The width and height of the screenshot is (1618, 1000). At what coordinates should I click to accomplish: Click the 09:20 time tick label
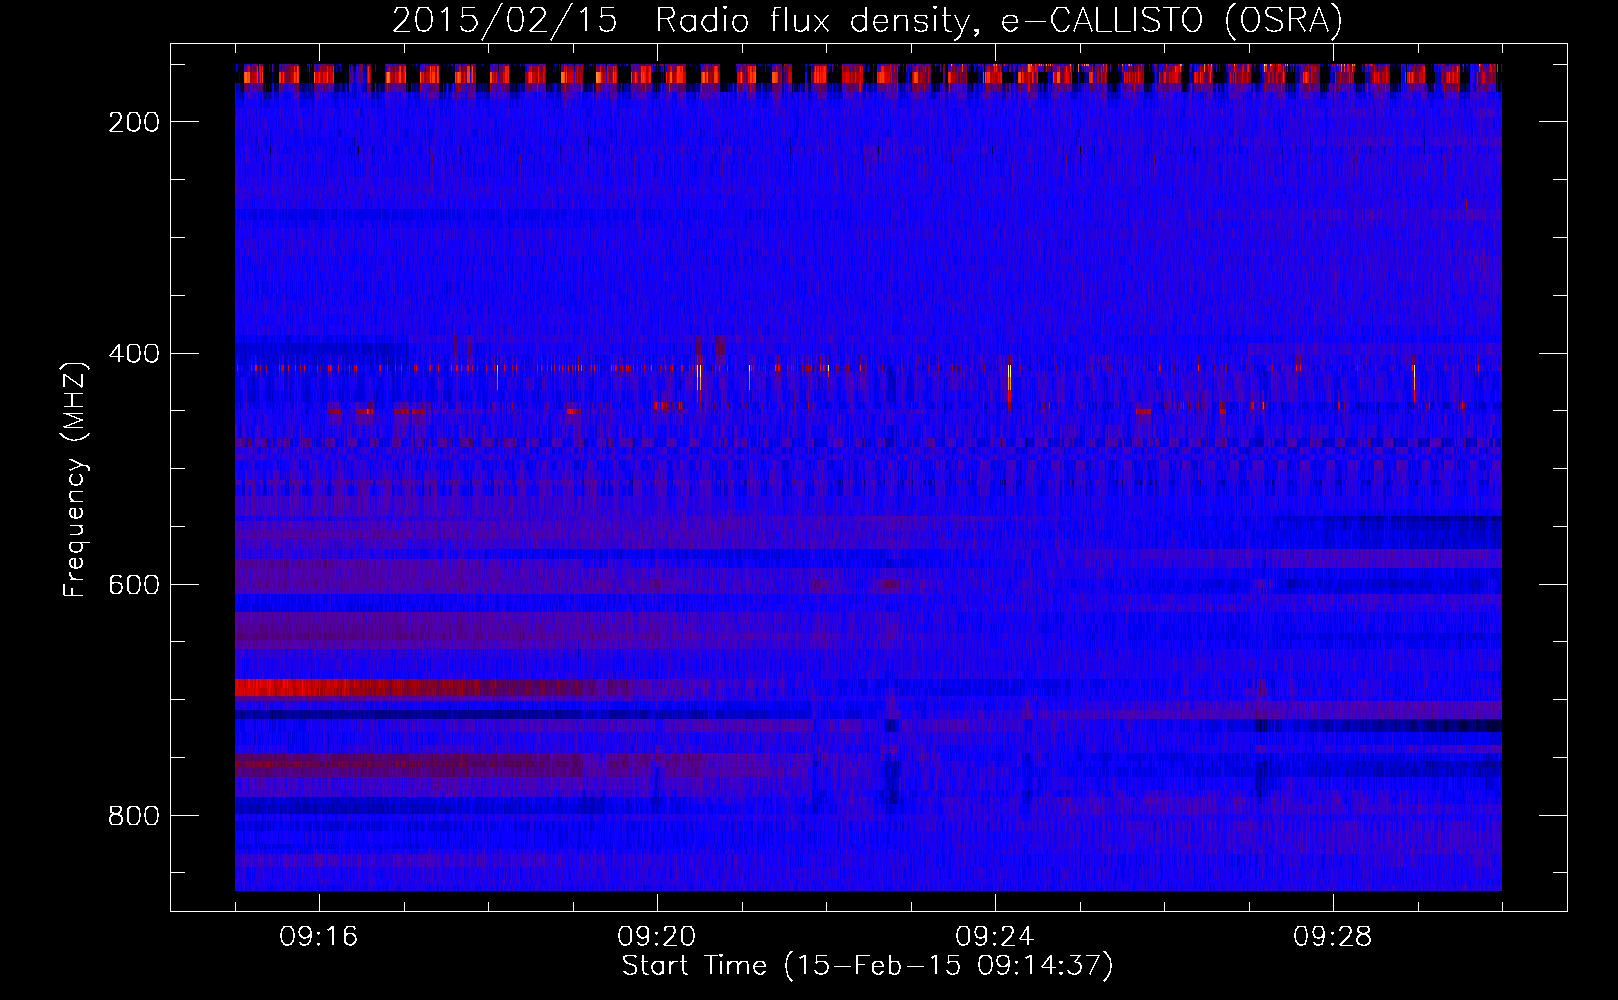(x=657, y=937)
